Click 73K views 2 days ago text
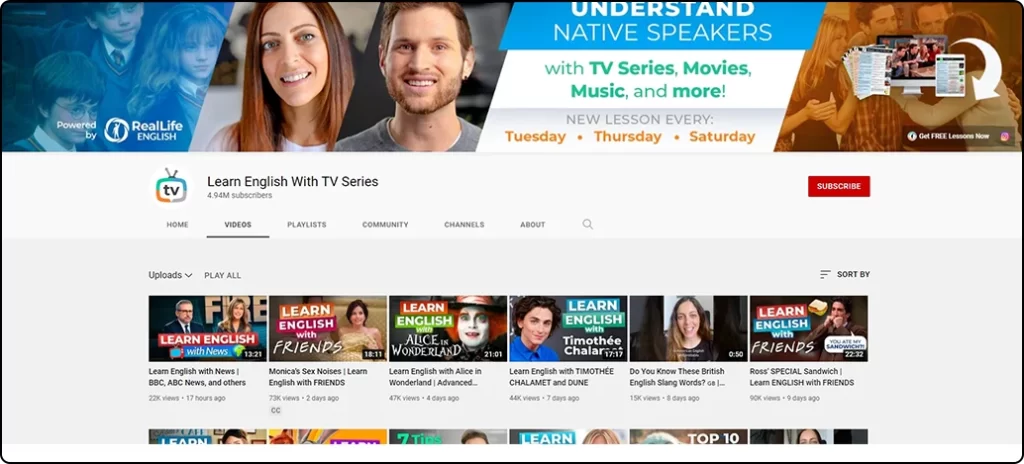The image size is (1024, 464). 304,398
